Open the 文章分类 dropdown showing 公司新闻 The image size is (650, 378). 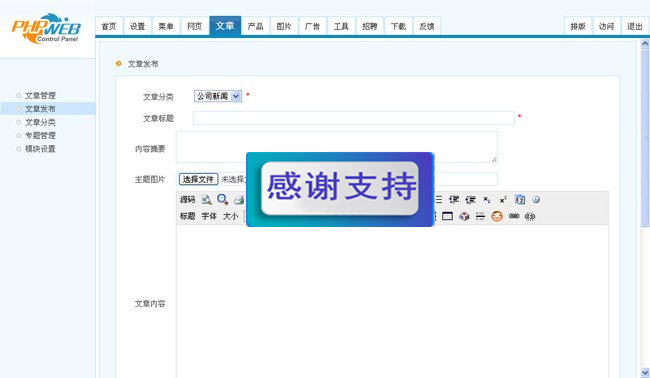click(x=218, y=96)
